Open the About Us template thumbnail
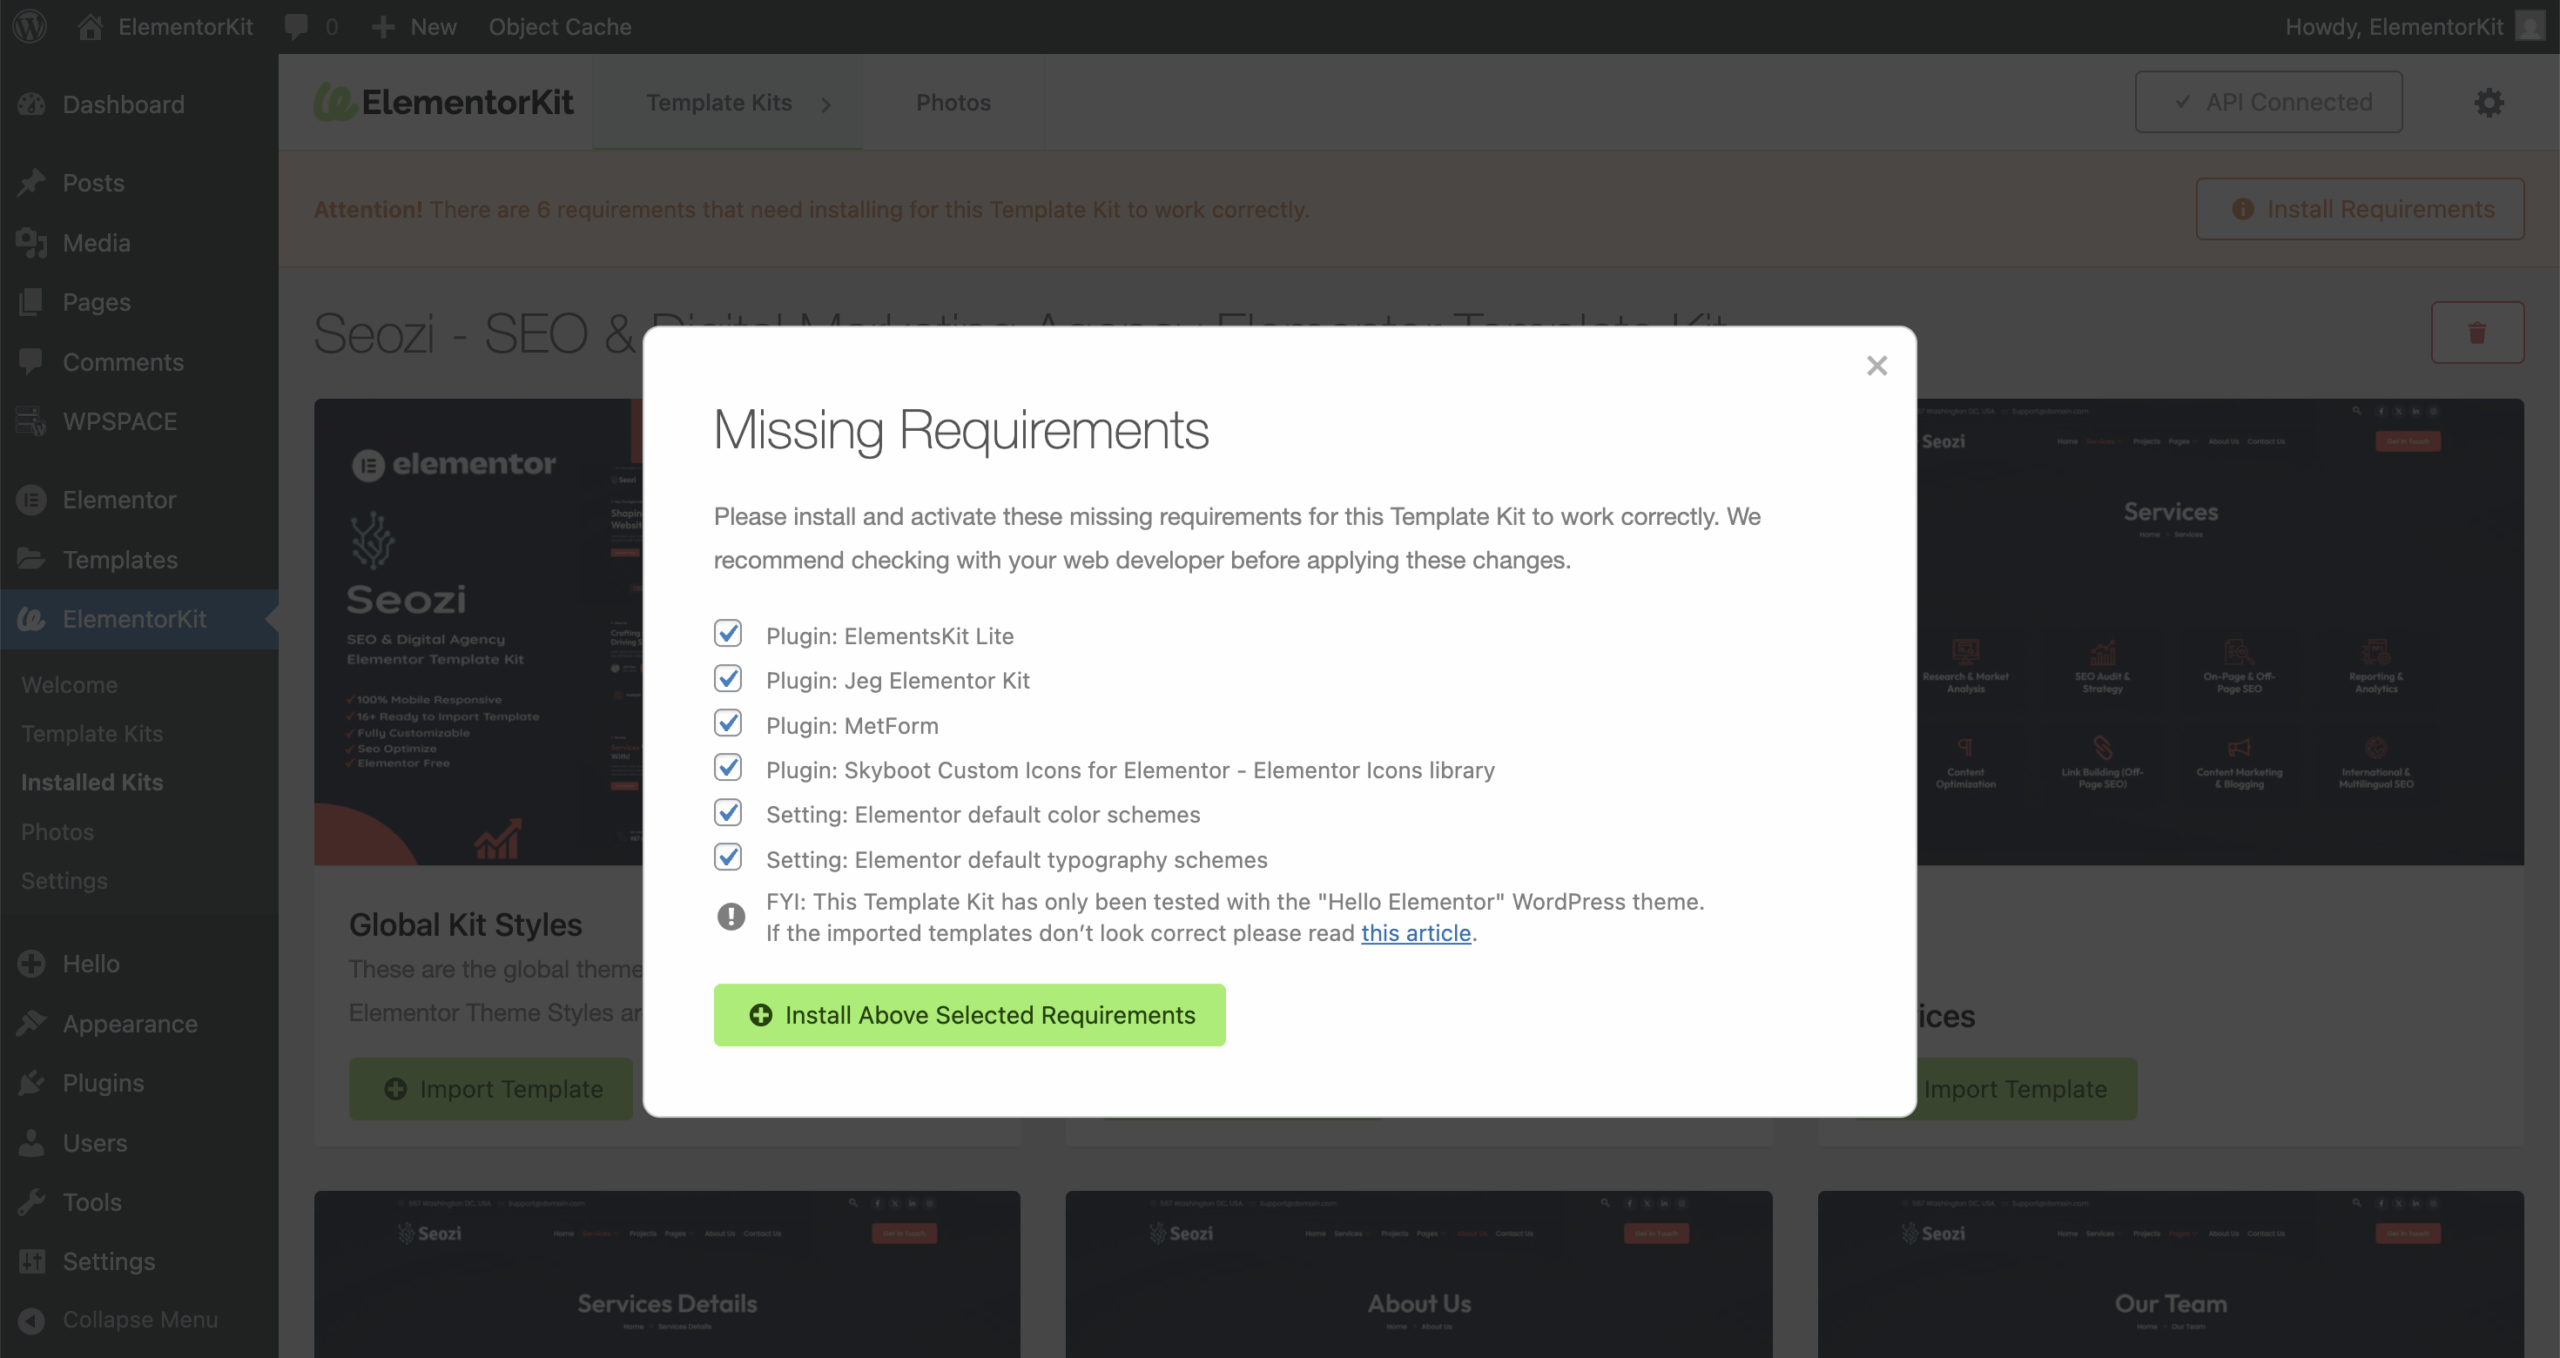Viewport: 2560px width, 1358px height. pyautogui.click(x=1418, y=1274)
